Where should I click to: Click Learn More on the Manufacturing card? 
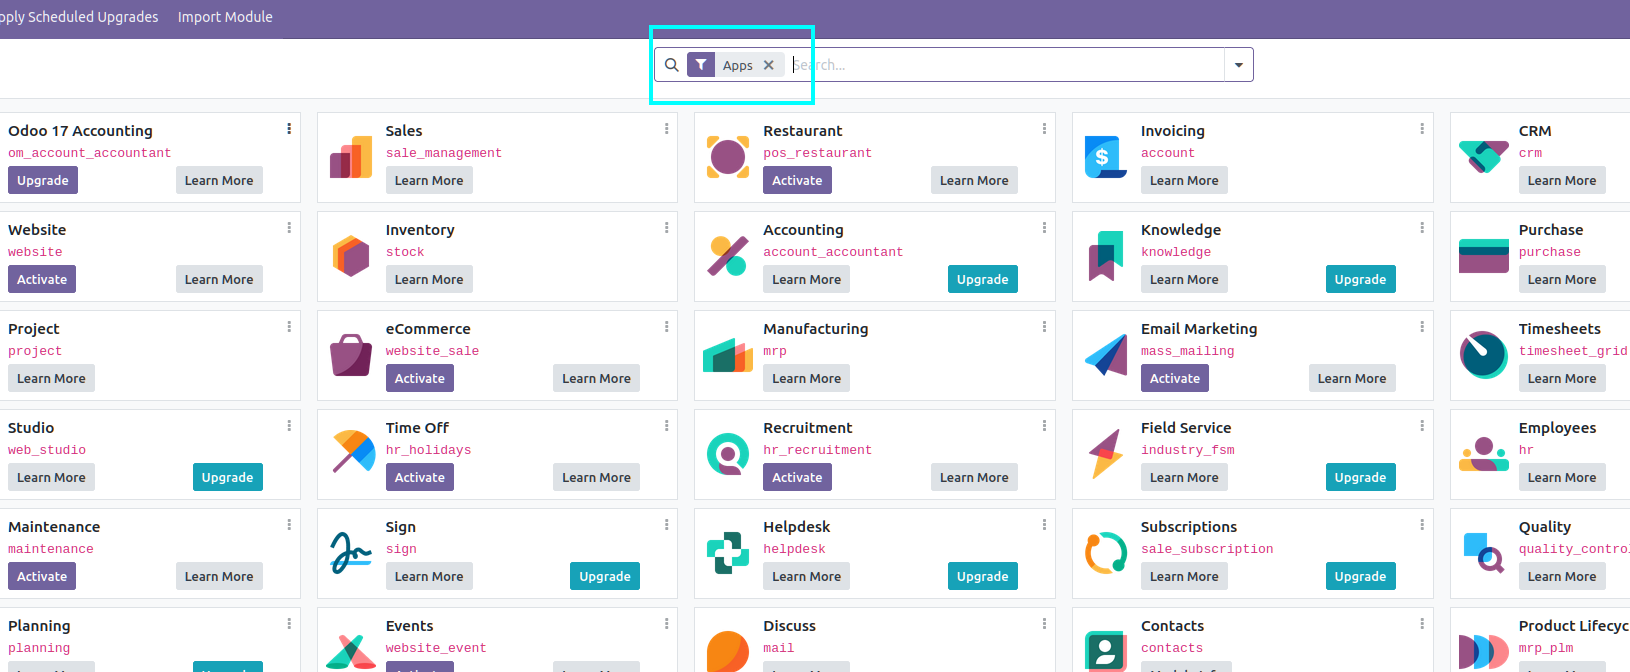click(807, 379)
